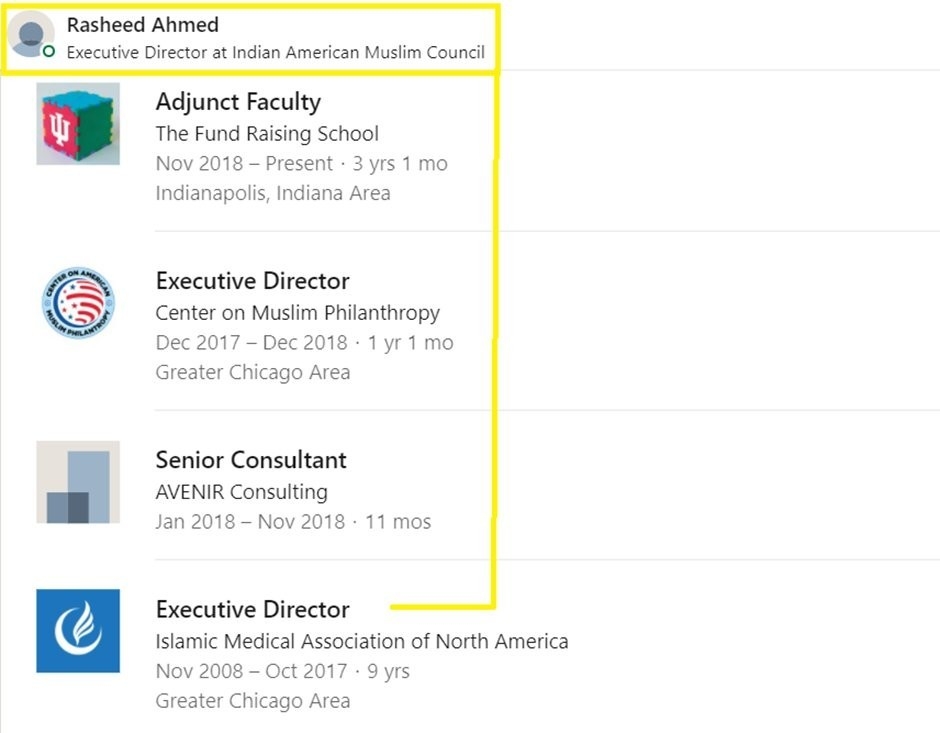Click the Fund Raising School logo
The width and height of the screenshot is (940, 733).
pyautogui.click(x=78, y=124)
